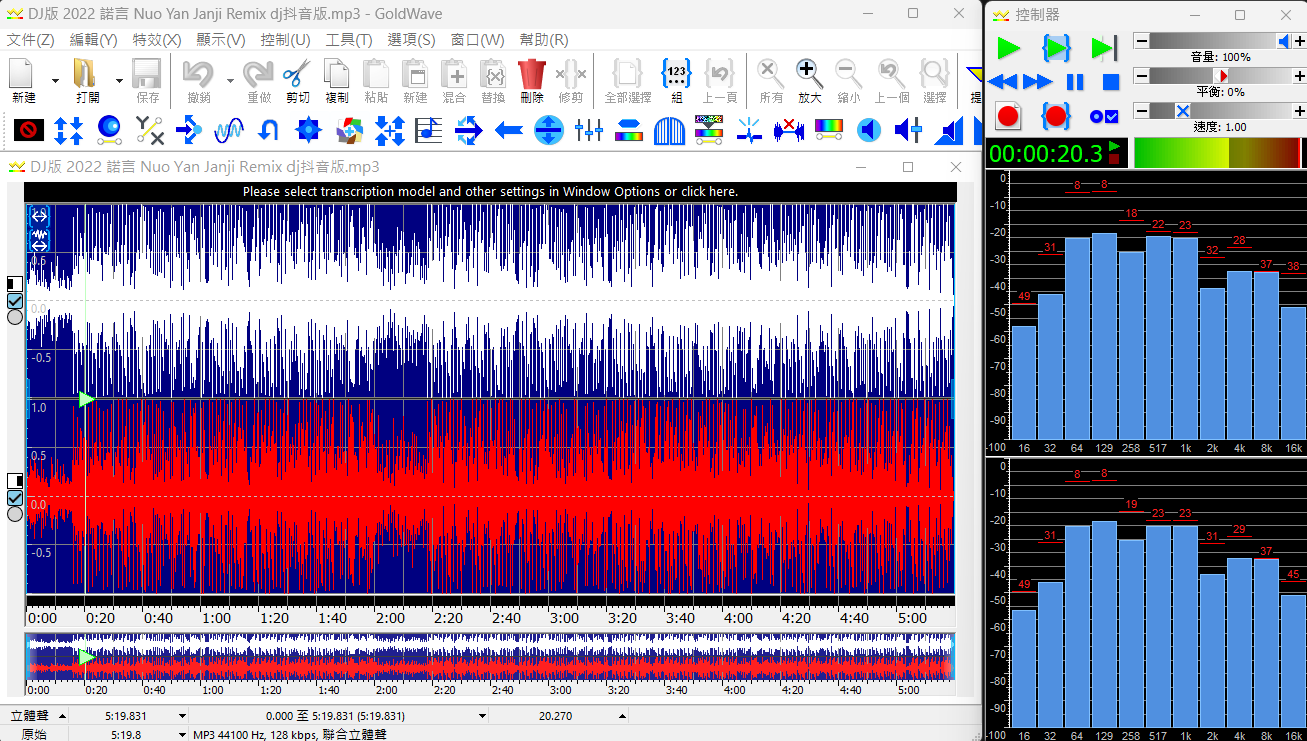
Task: Click record into selection braced red button
Action: [1057, 116]
